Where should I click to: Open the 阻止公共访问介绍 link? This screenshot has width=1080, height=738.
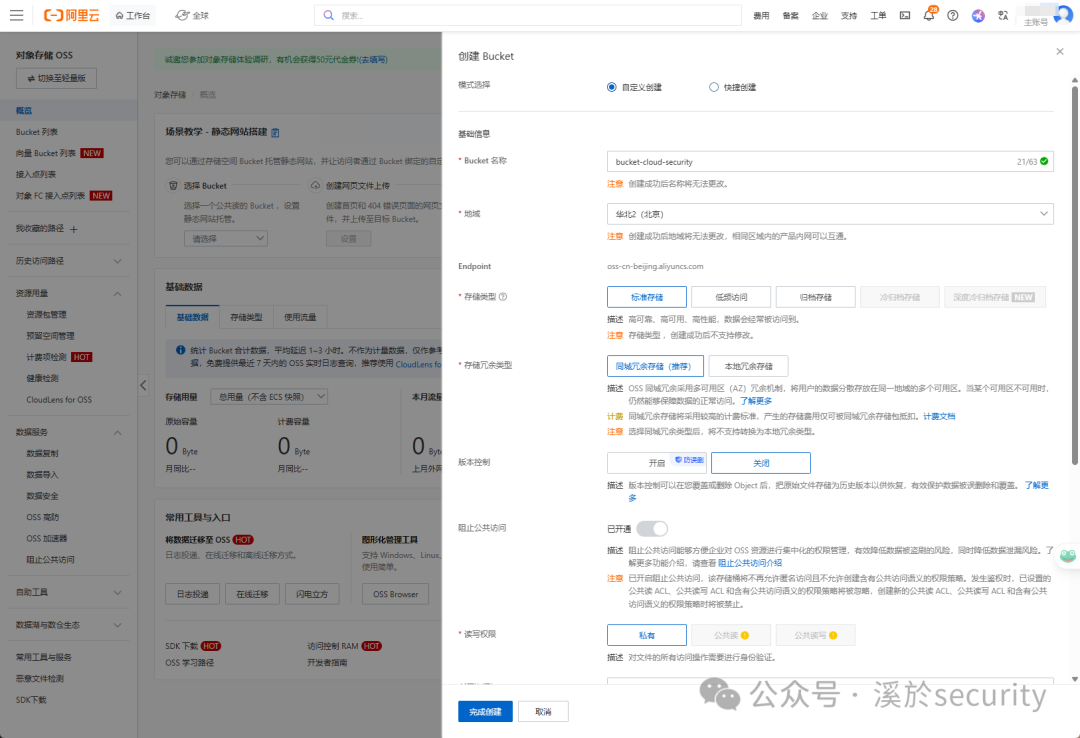point(748,562)
